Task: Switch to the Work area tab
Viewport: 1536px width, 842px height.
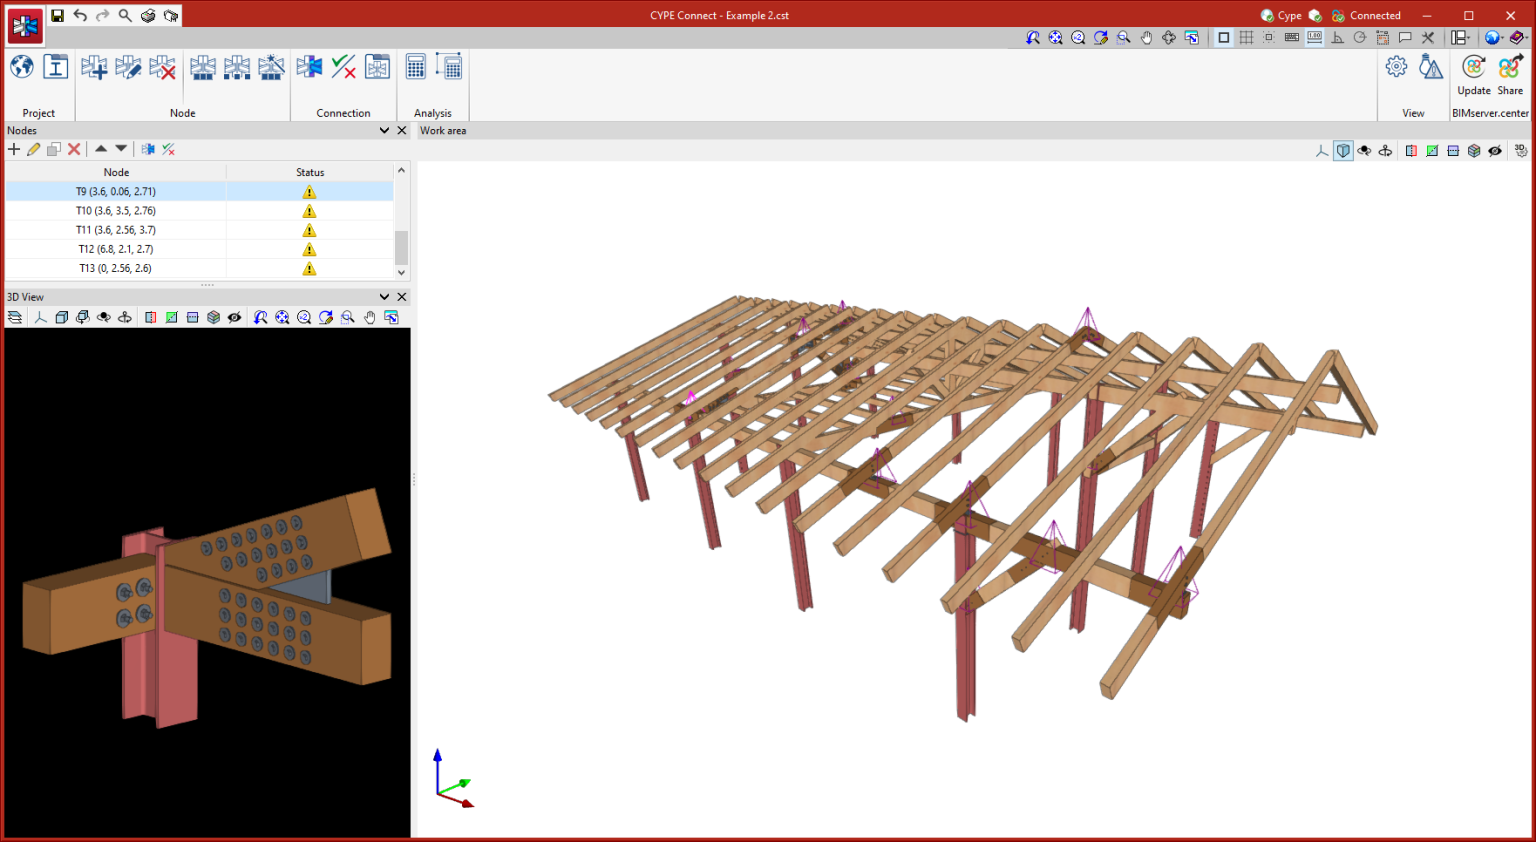Action: pos(443,130)
